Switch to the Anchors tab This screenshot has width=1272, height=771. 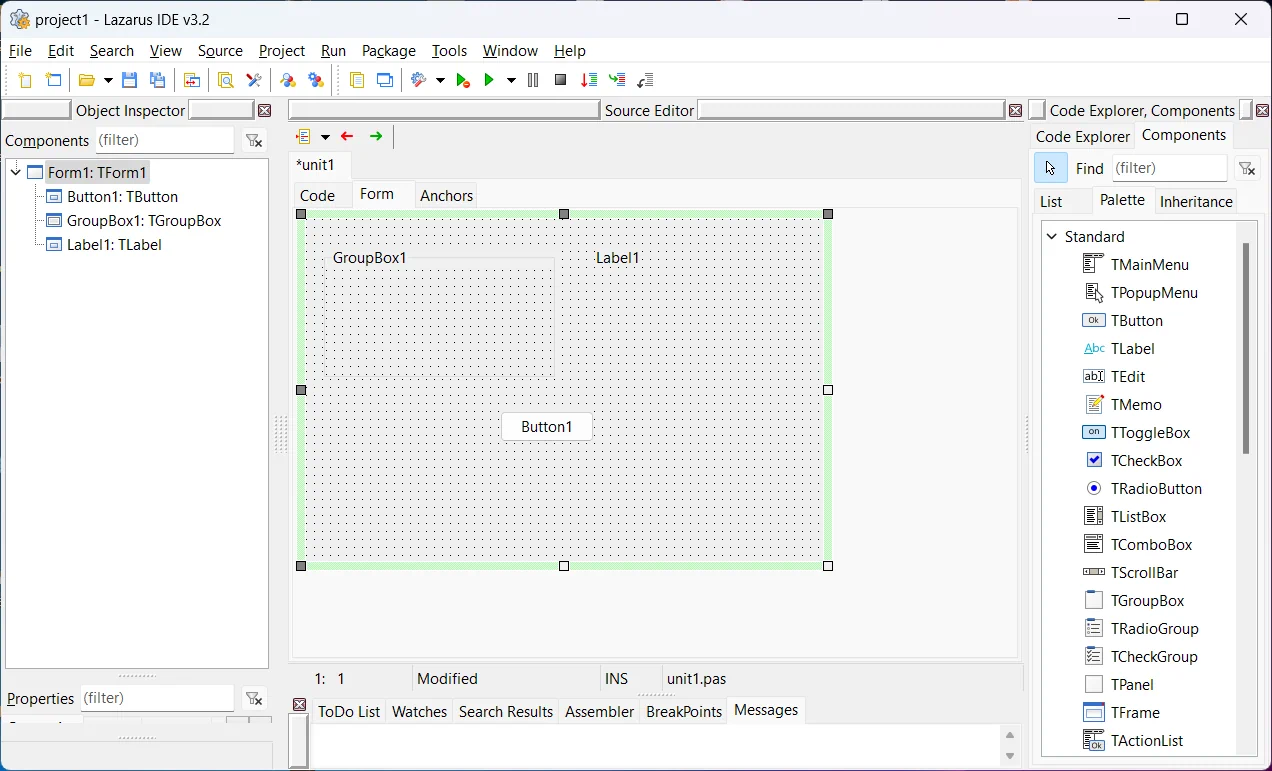447,195
